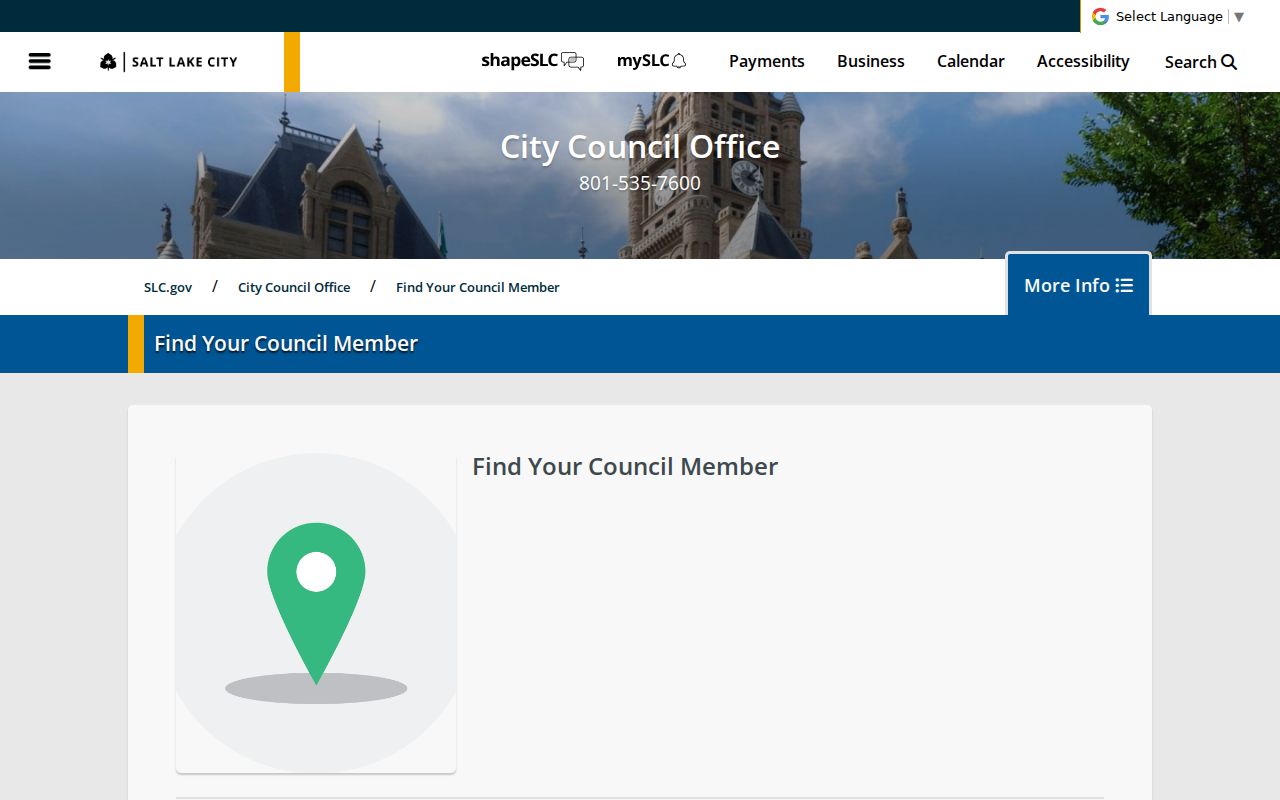Click the Google logo in language selector
Viewport: 1280px width, 800px height.
[x=1100, y=16]
